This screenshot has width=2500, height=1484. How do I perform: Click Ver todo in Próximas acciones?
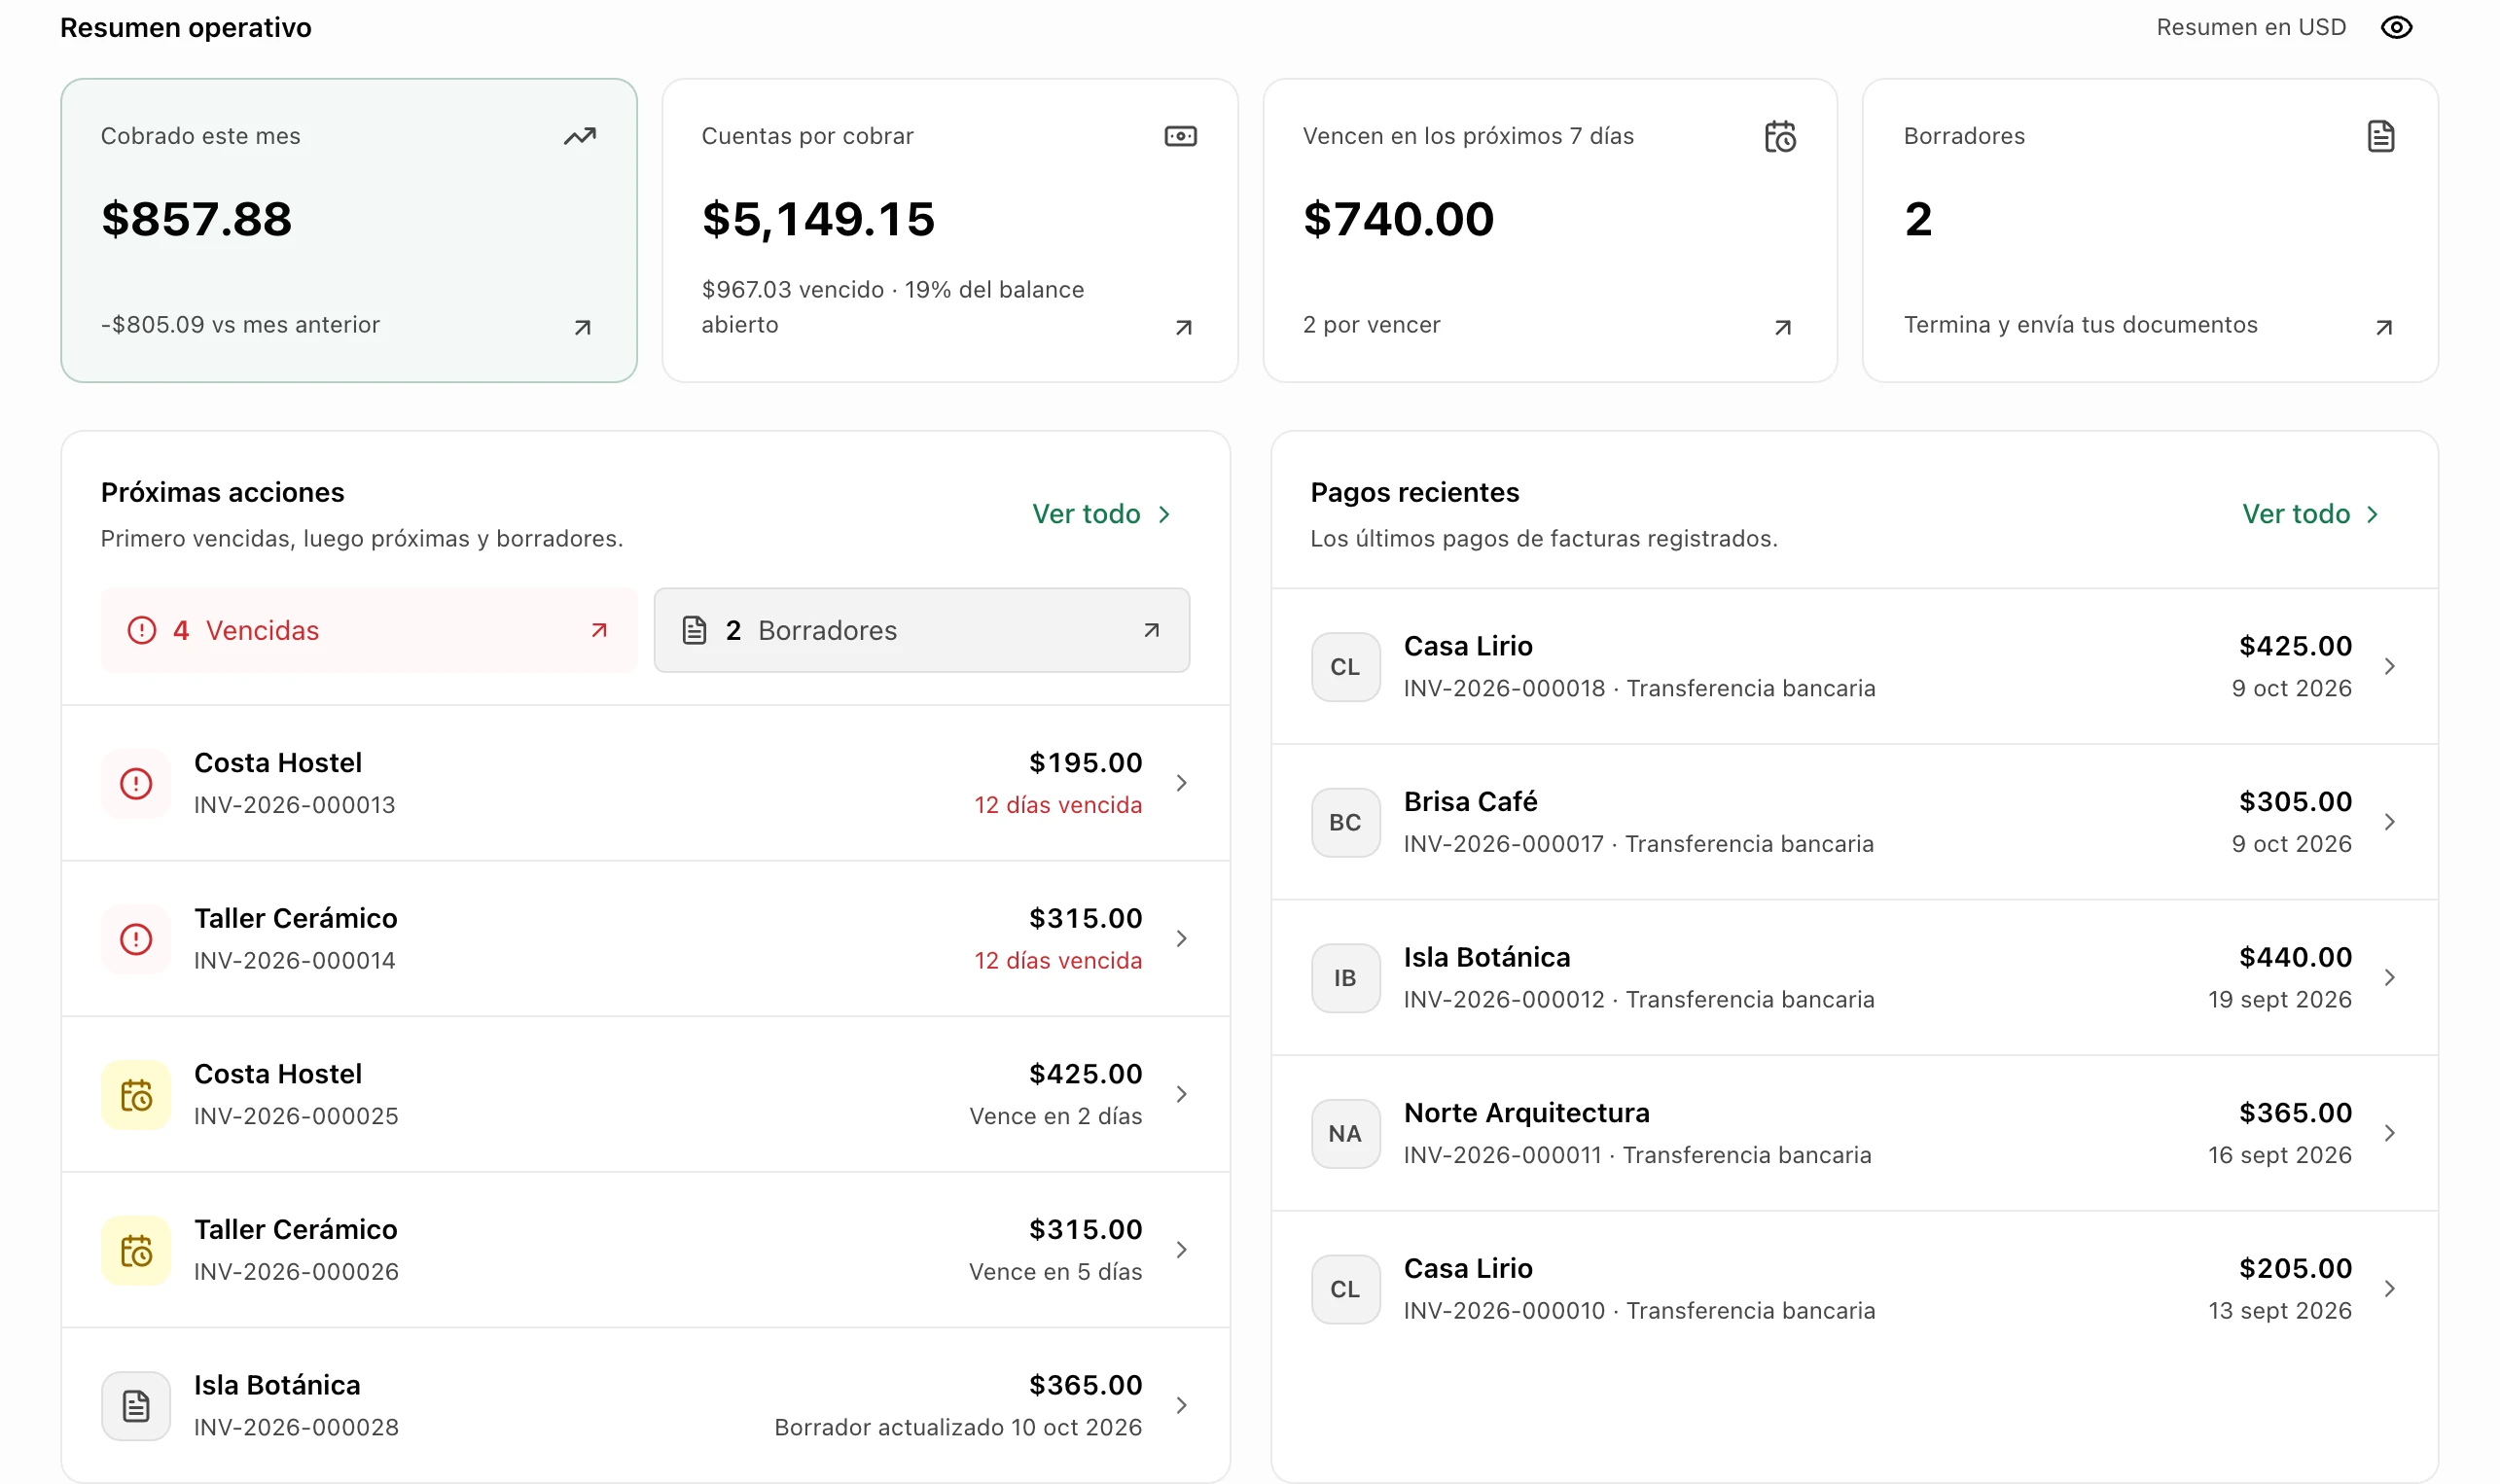tap(1101, 514)
